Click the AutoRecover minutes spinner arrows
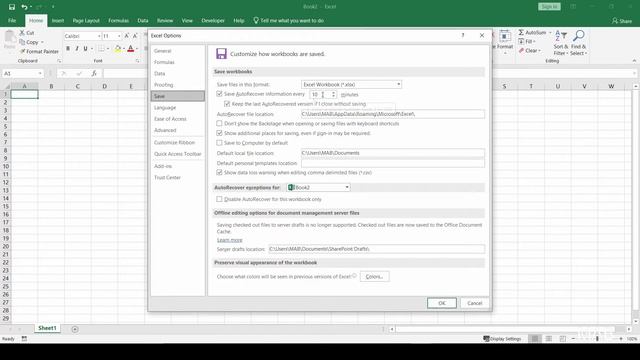 pos(333,94)
